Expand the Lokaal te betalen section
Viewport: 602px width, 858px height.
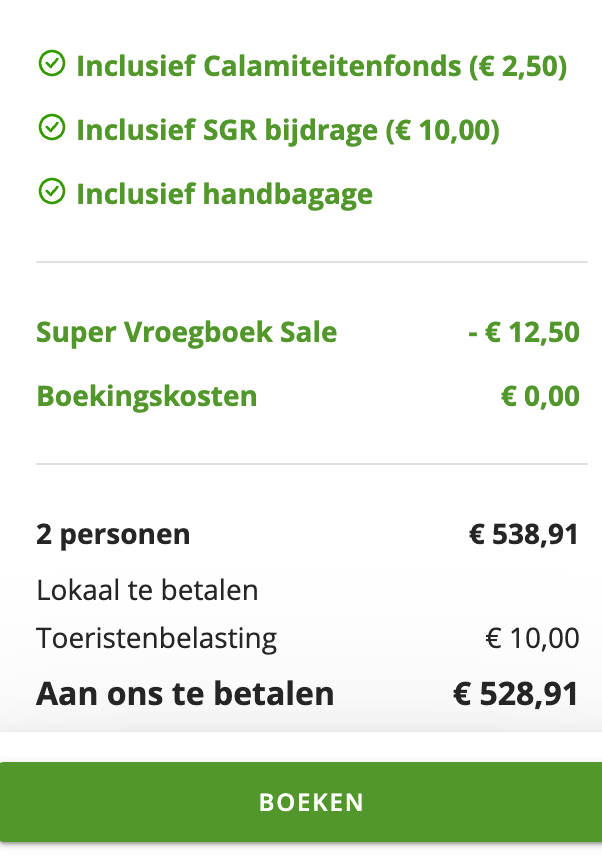(x=147, y=590)
